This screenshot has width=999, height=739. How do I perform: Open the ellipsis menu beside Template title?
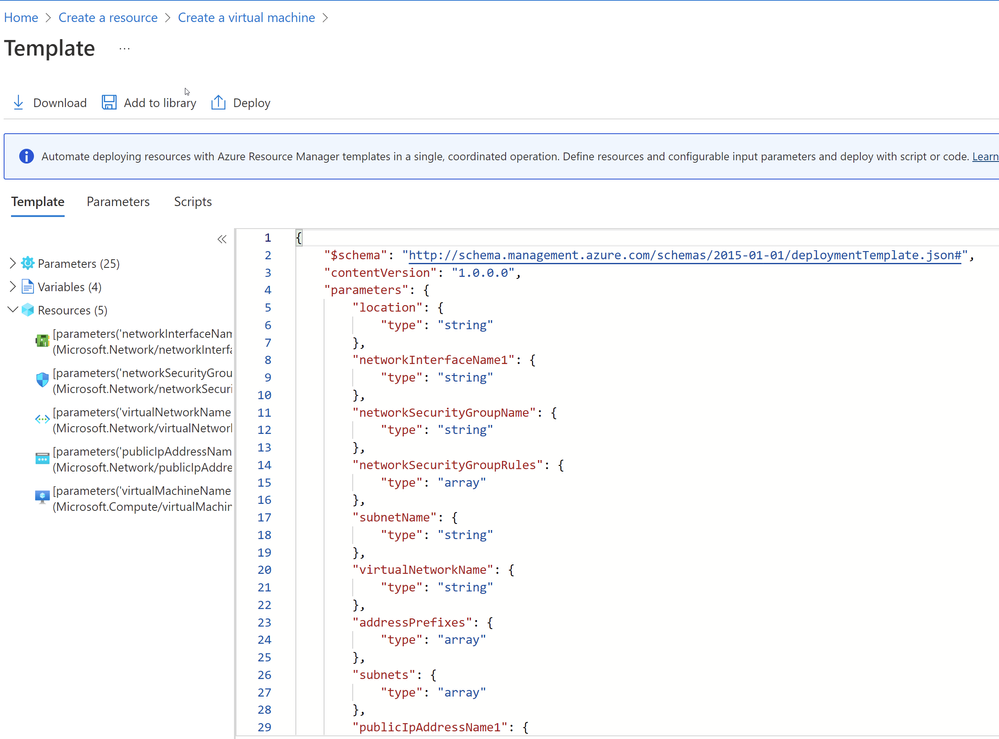point(124,48)
